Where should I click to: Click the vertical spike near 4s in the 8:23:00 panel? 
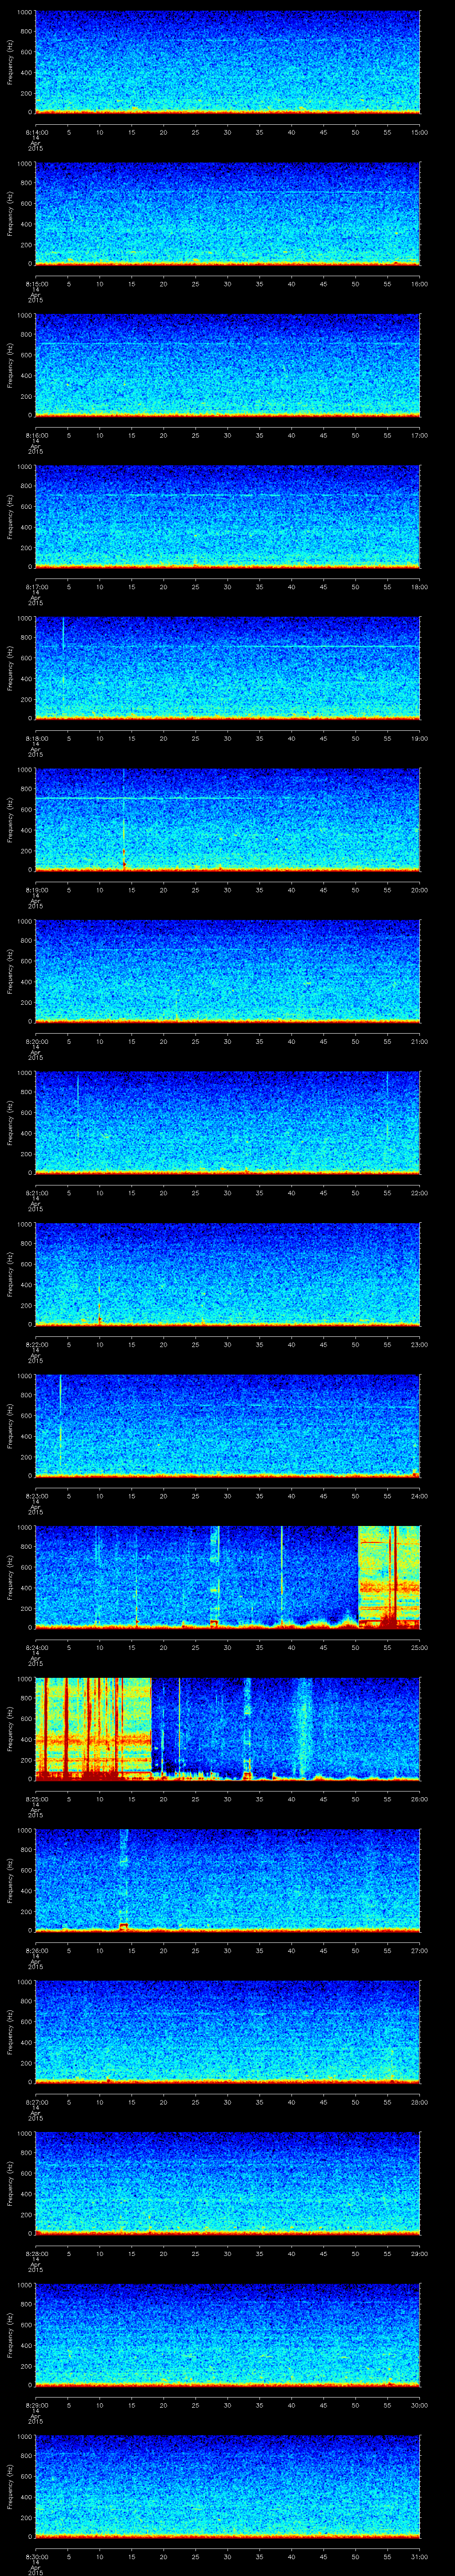(61, 1425)
